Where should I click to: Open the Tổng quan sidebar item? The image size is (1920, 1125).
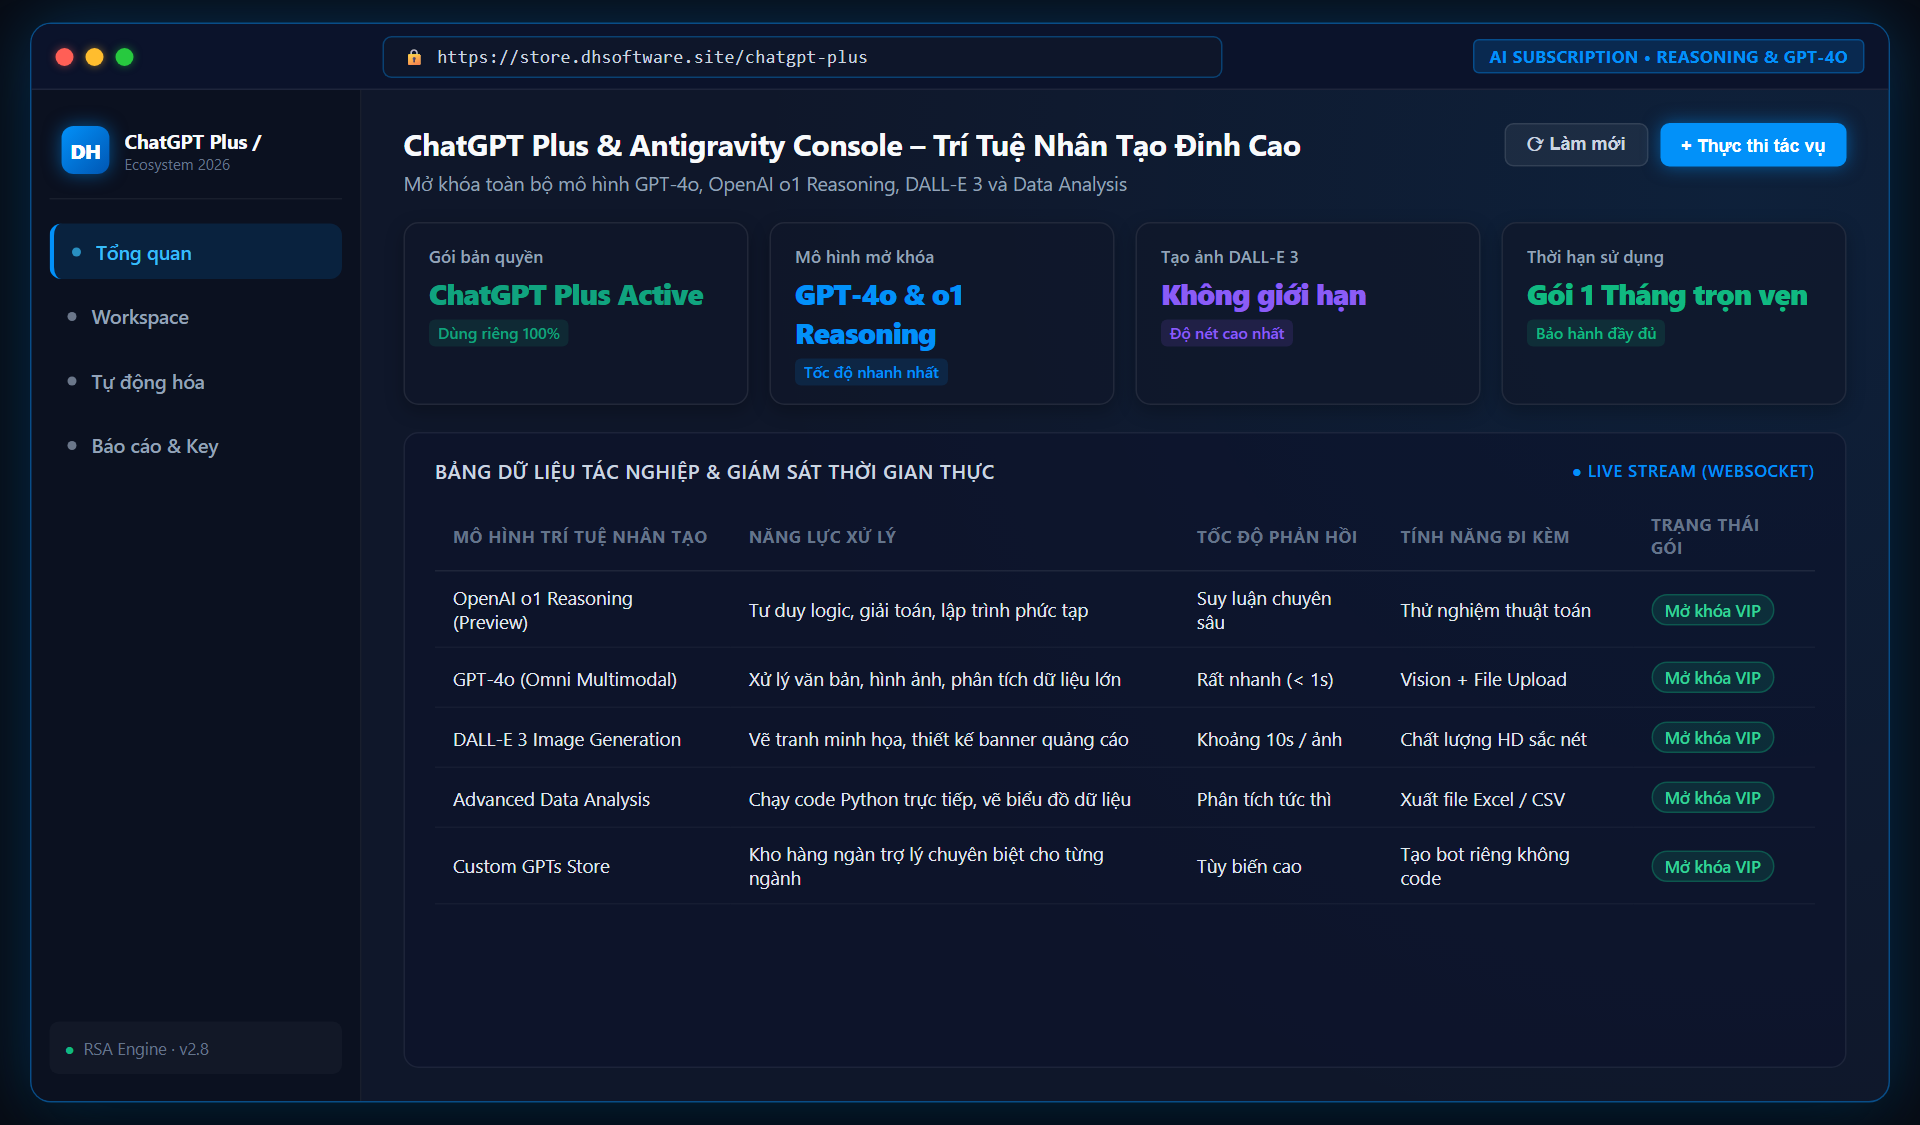pyautogui.click(x=196, y=252)
